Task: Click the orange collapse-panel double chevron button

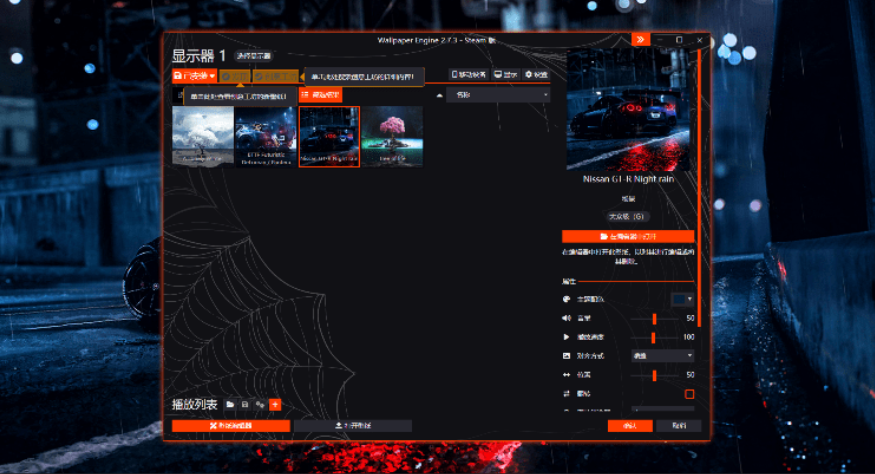Action: click(641, 40)
